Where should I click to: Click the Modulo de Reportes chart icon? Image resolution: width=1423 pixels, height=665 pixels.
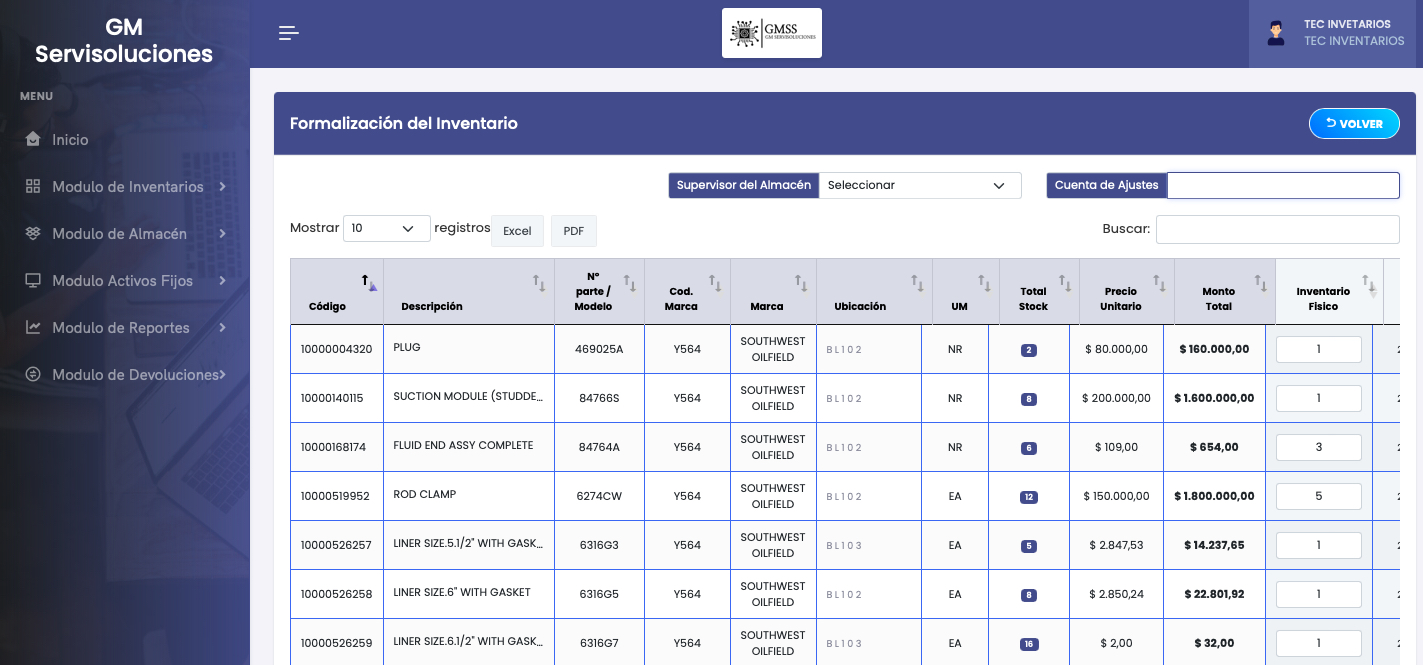click(x=33, y=328)
